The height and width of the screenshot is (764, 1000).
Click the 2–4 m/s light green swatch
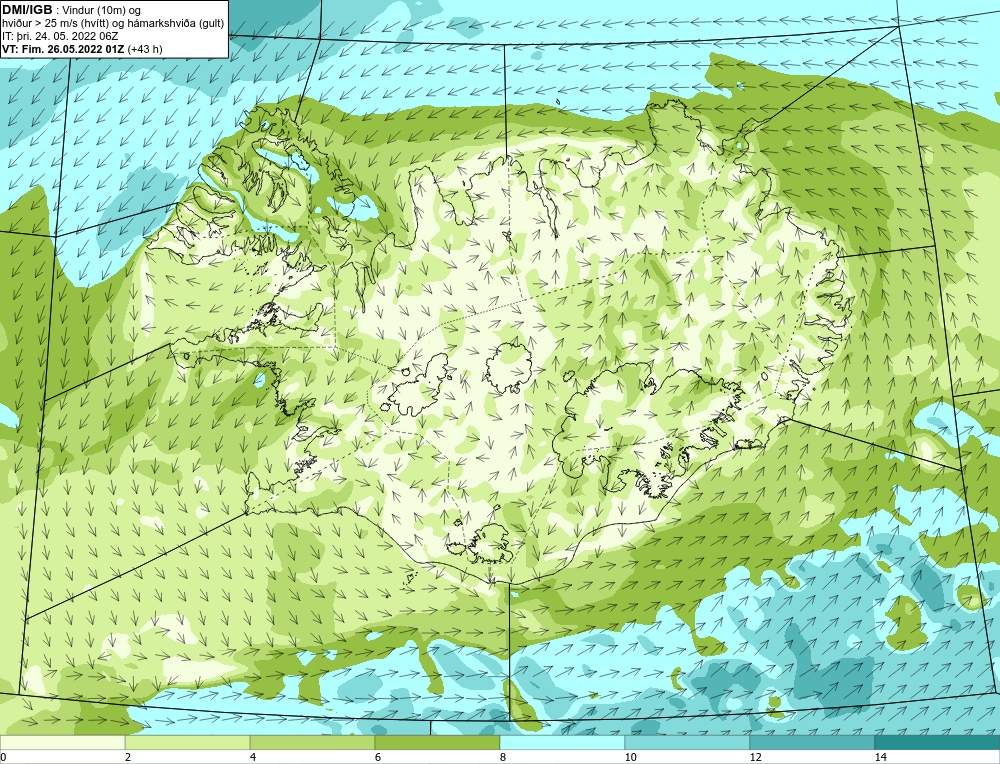point(188,742)
